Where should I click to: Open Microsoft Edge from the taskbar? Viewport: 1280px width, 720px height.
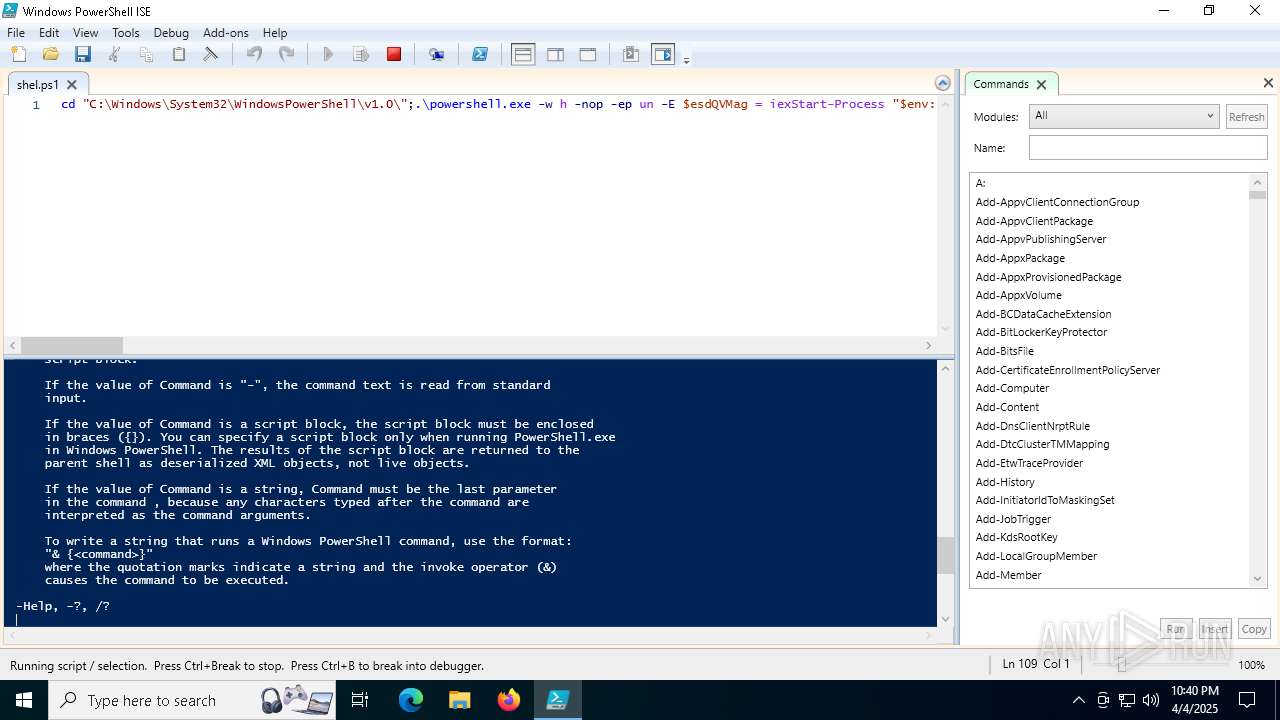(x=411, y=700)
